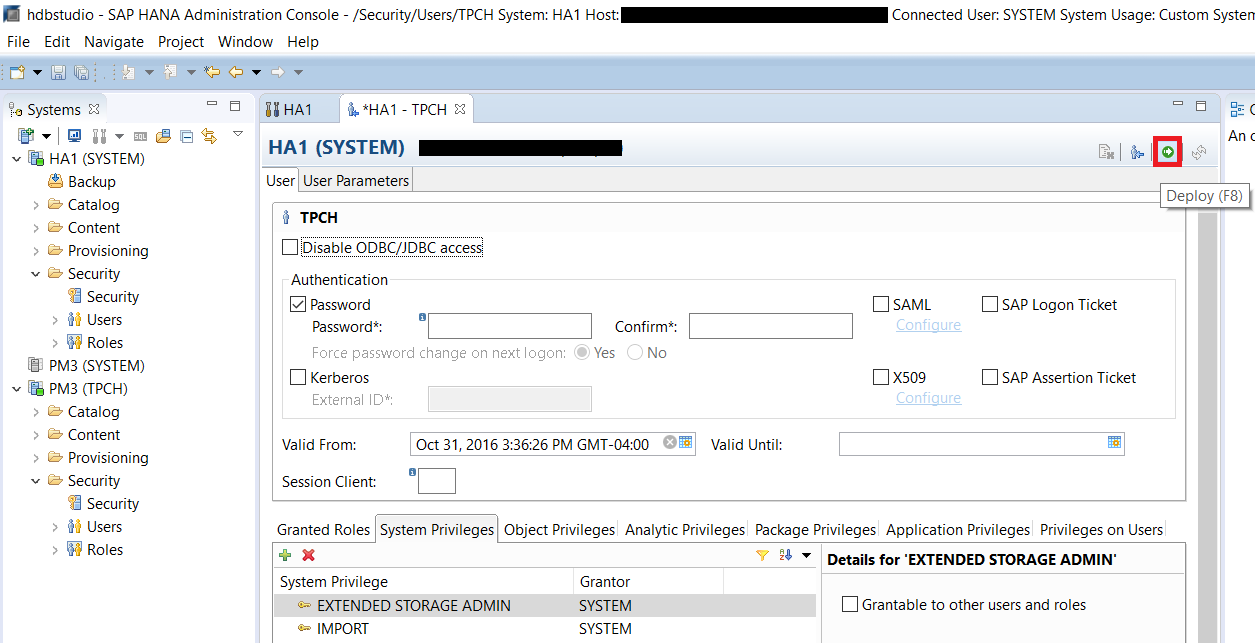The width and height of the screenshot is (1255, 643).
Task: Remove the privilege with the red X icon
Action: point(309,555)
